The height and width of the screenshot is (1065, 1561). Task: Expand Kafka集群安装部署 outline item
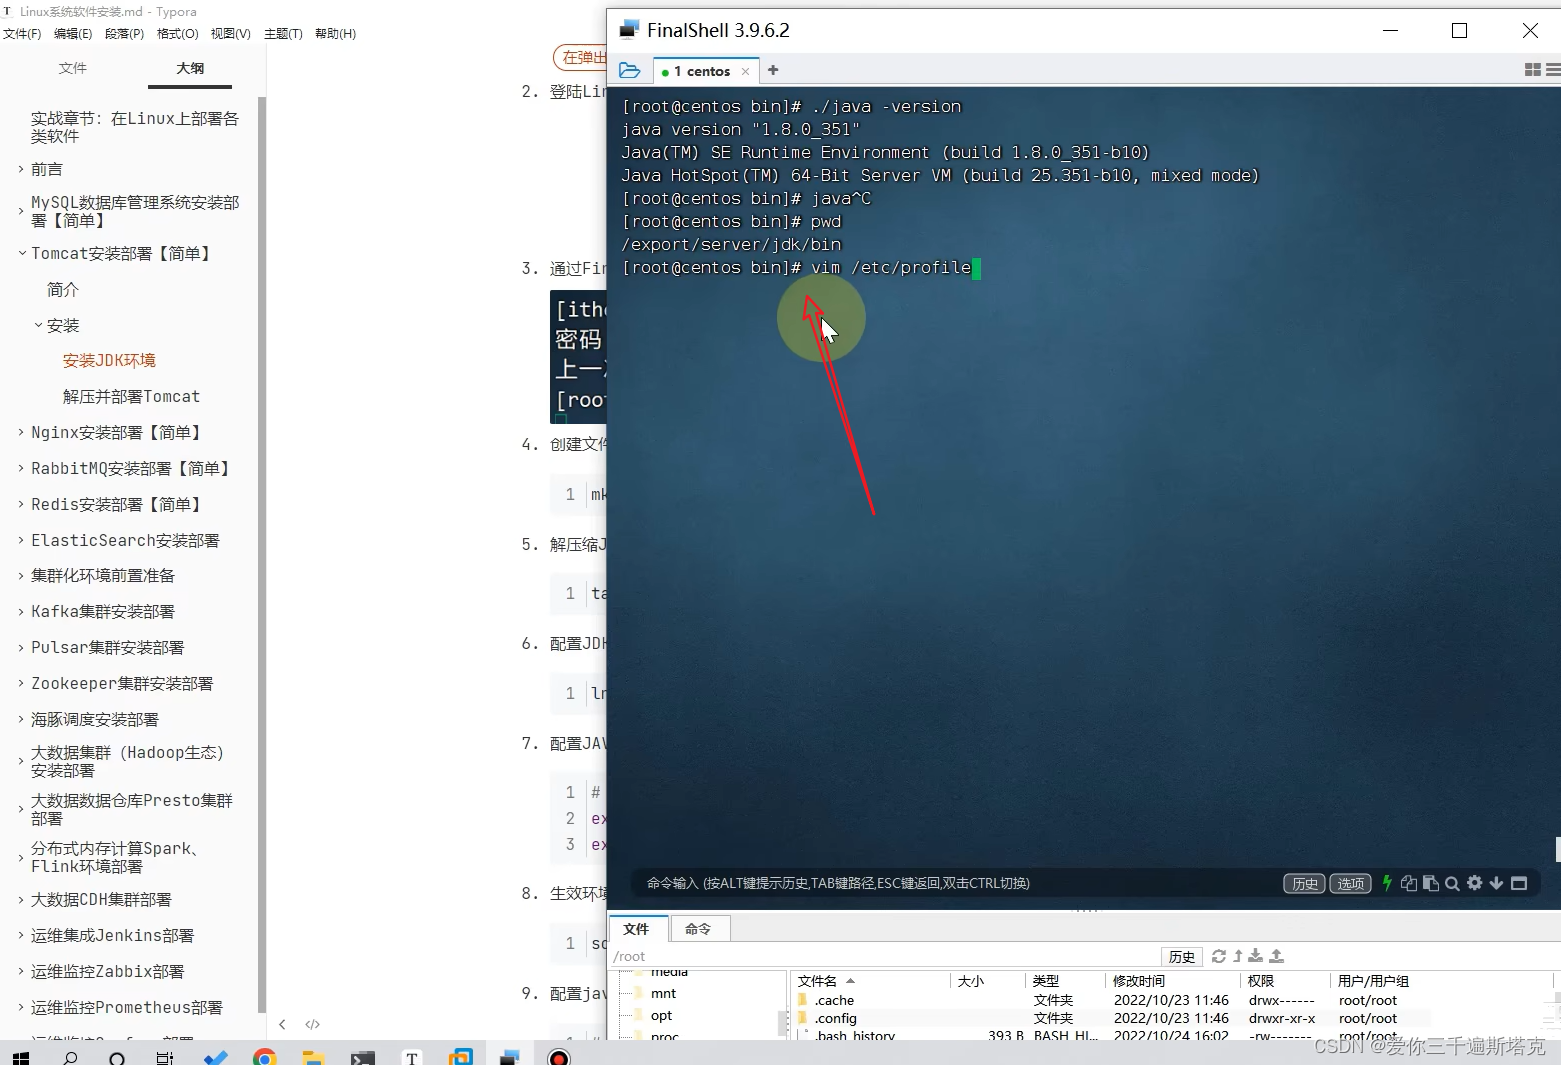(21, 611)
